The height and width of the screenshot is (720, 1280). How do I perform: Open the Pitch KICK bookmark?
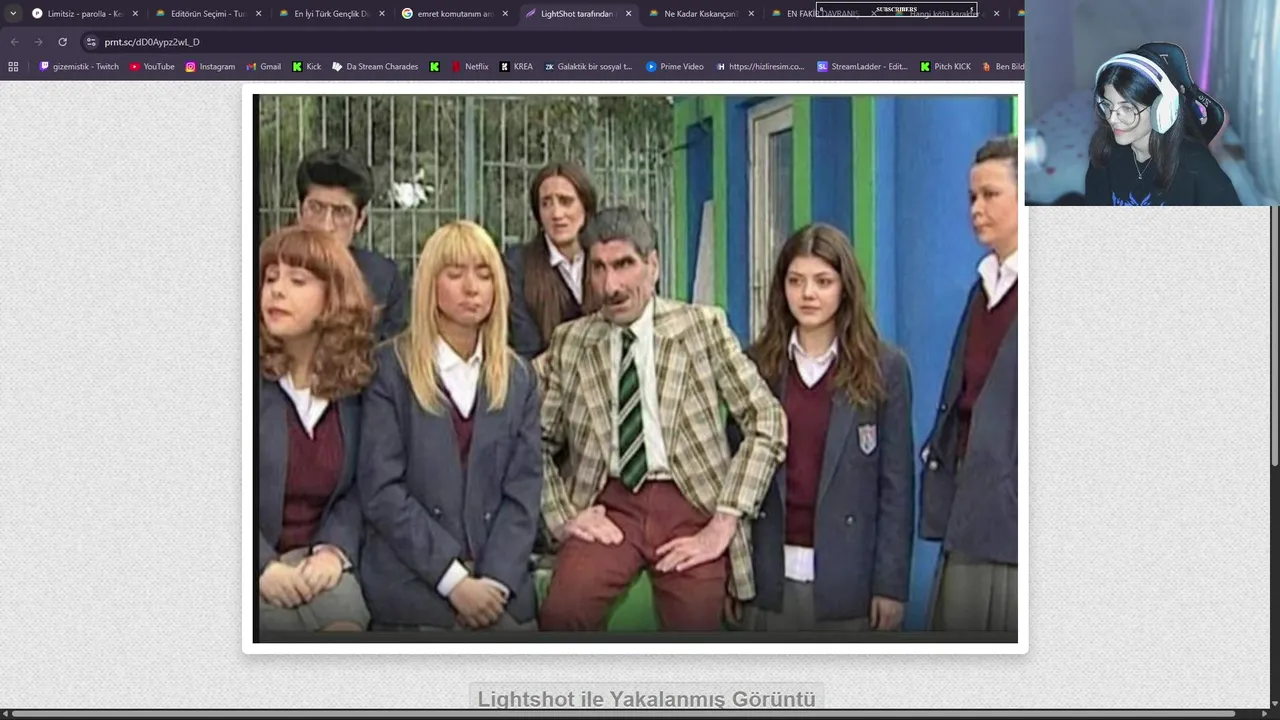click(x=945, y=67)
